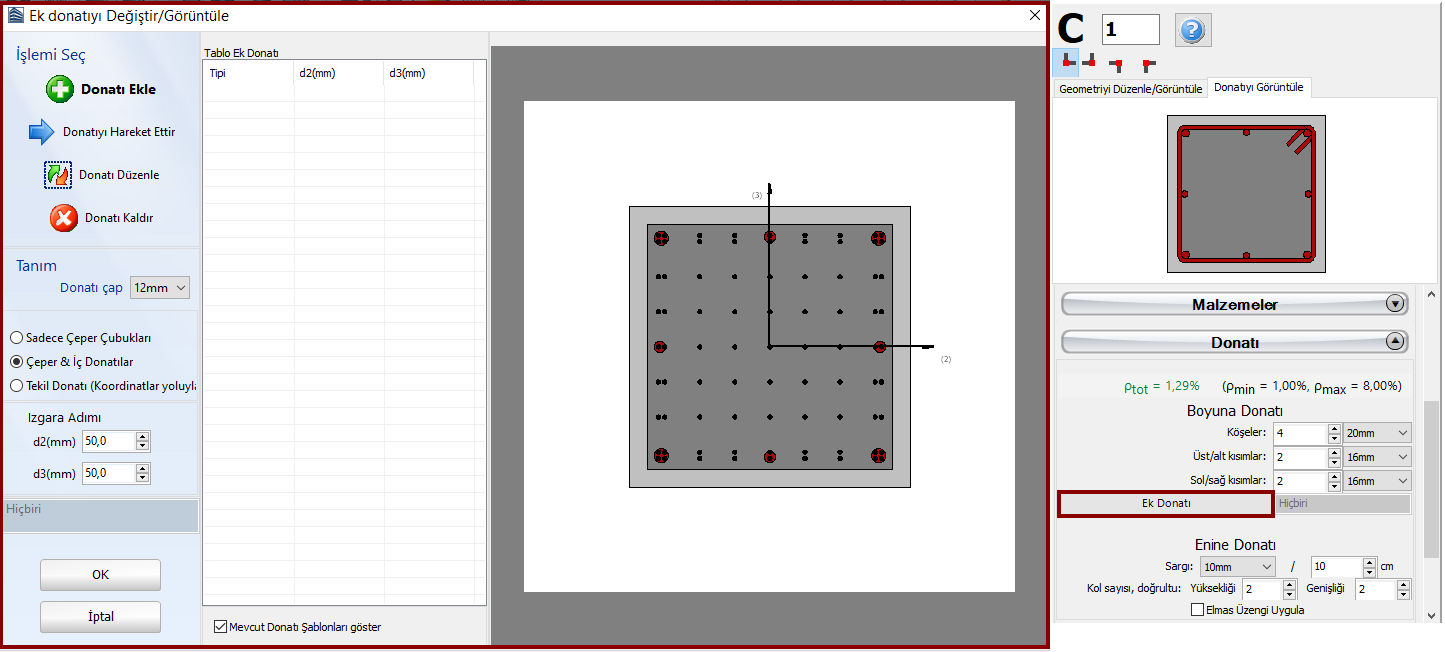This screenshot has width=1445, height=652.
Task: Click the Donatı Düzenle edit icon
Action: (x=58, y=175)
